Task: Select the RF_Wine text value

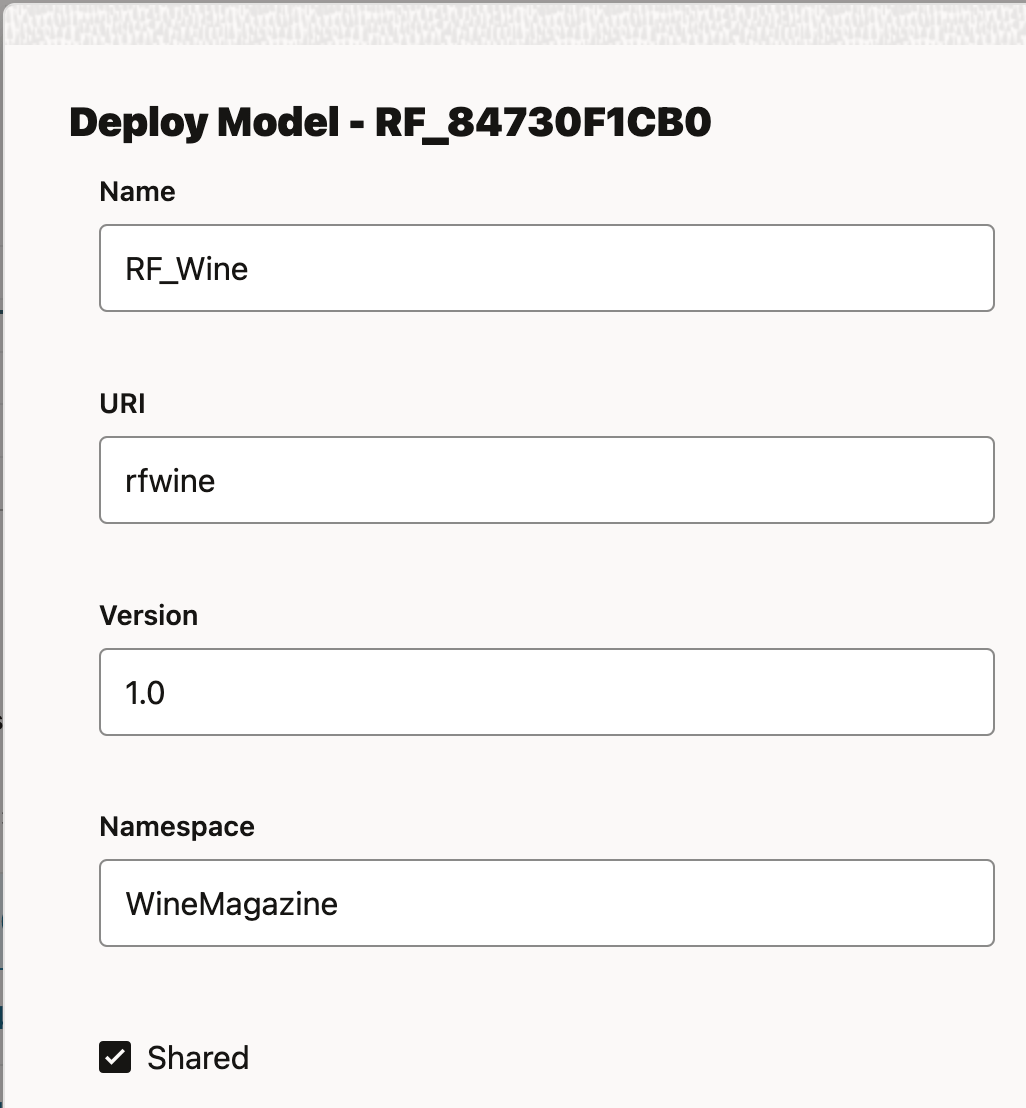Action: [185, 268]
